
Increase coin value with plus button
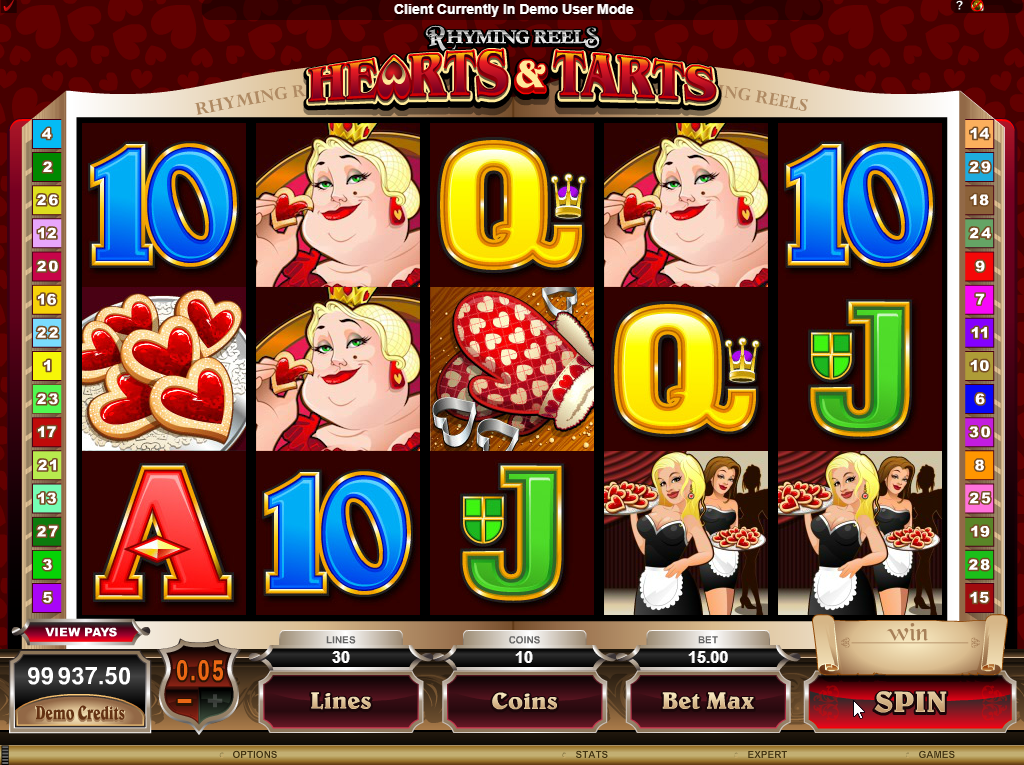215,702
